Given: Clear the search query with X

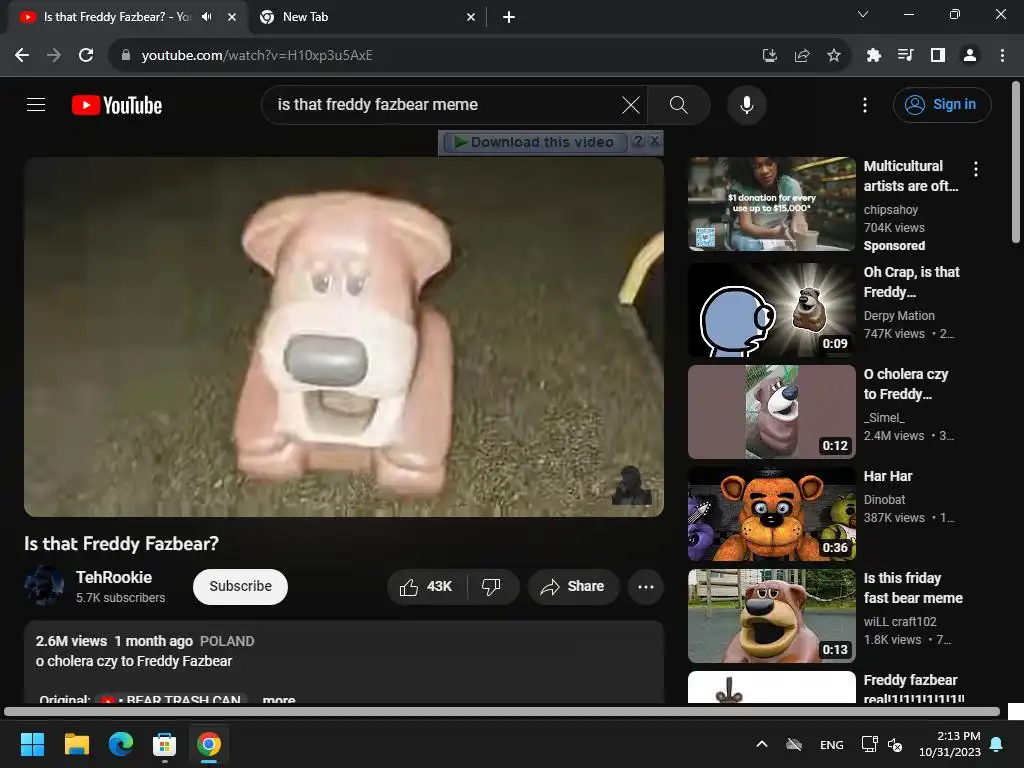Looking at the screenshot, I should [x=631, y=104].
